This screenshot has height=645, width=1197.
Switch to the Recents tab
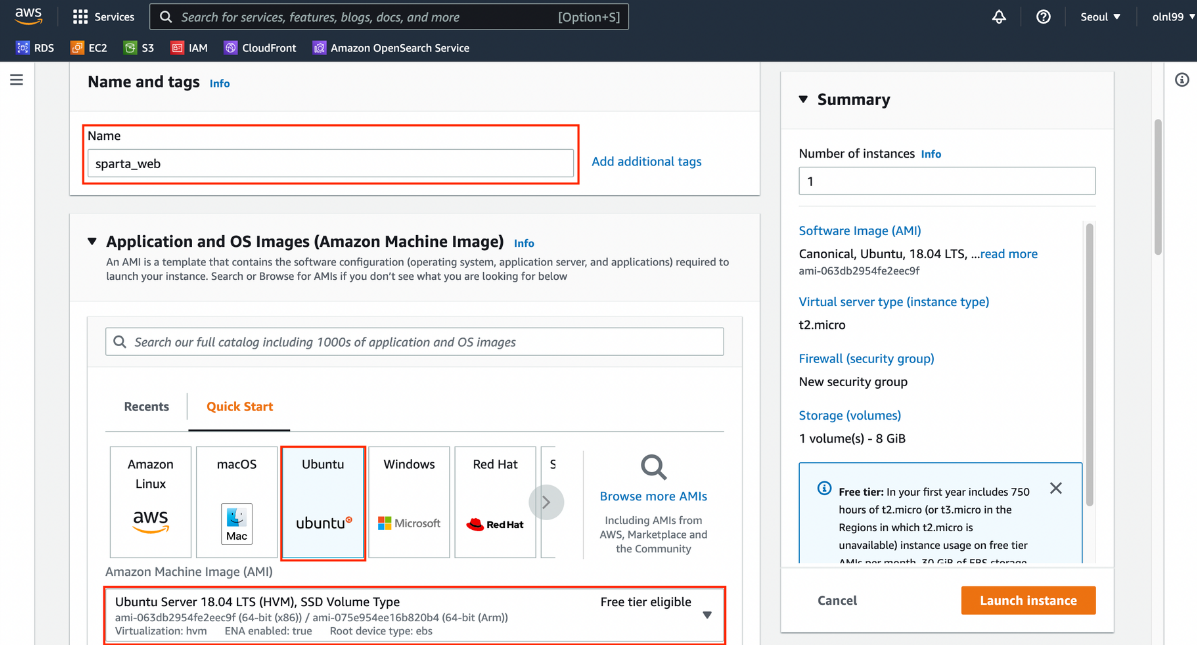pyautogui.click(x=147, y=407)
